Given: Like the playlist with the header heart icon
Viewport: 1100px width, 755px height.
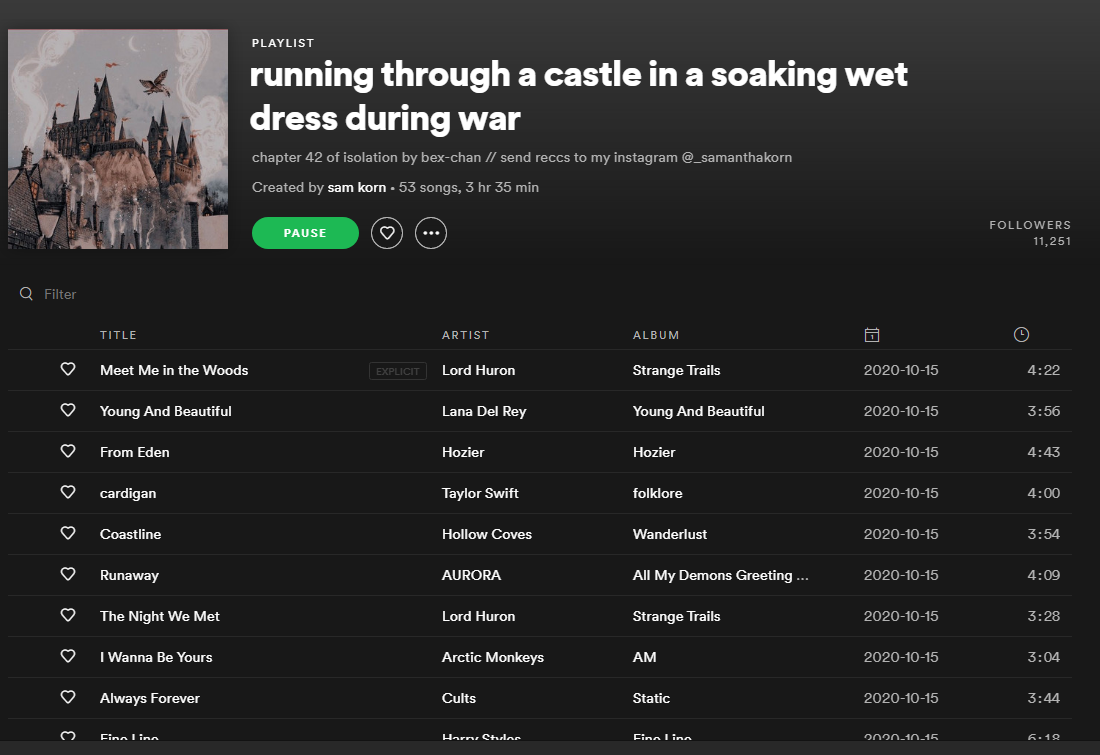Looking at the screenshot, I should pos(387,233).
